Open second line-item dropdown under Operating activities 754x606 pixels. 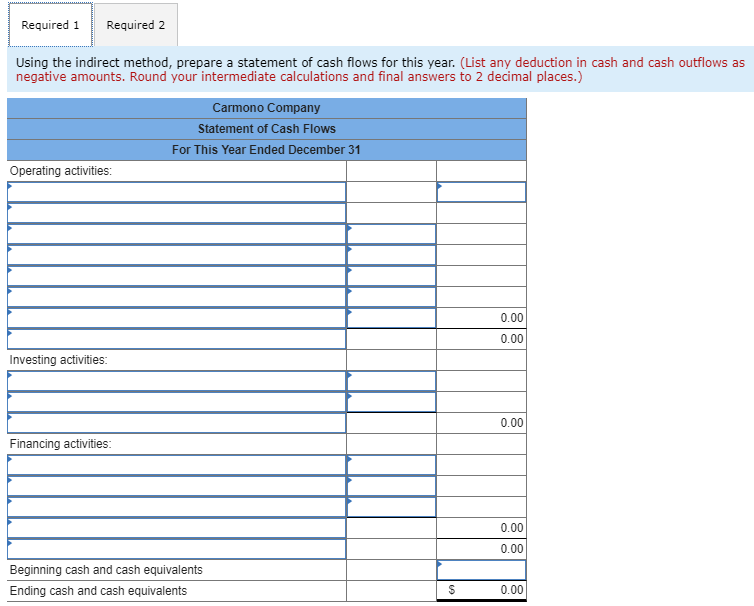tap(176, 213)
